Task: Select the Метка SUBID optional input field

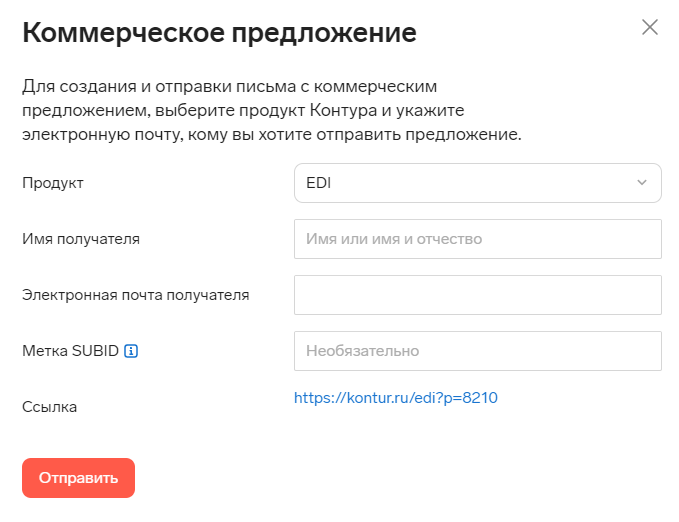Action: pyautogui.click(x=477, y=351)
